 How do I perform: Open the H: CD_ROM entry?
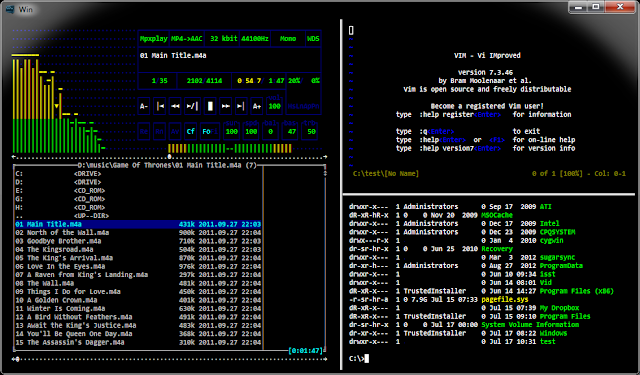point(138,207)
